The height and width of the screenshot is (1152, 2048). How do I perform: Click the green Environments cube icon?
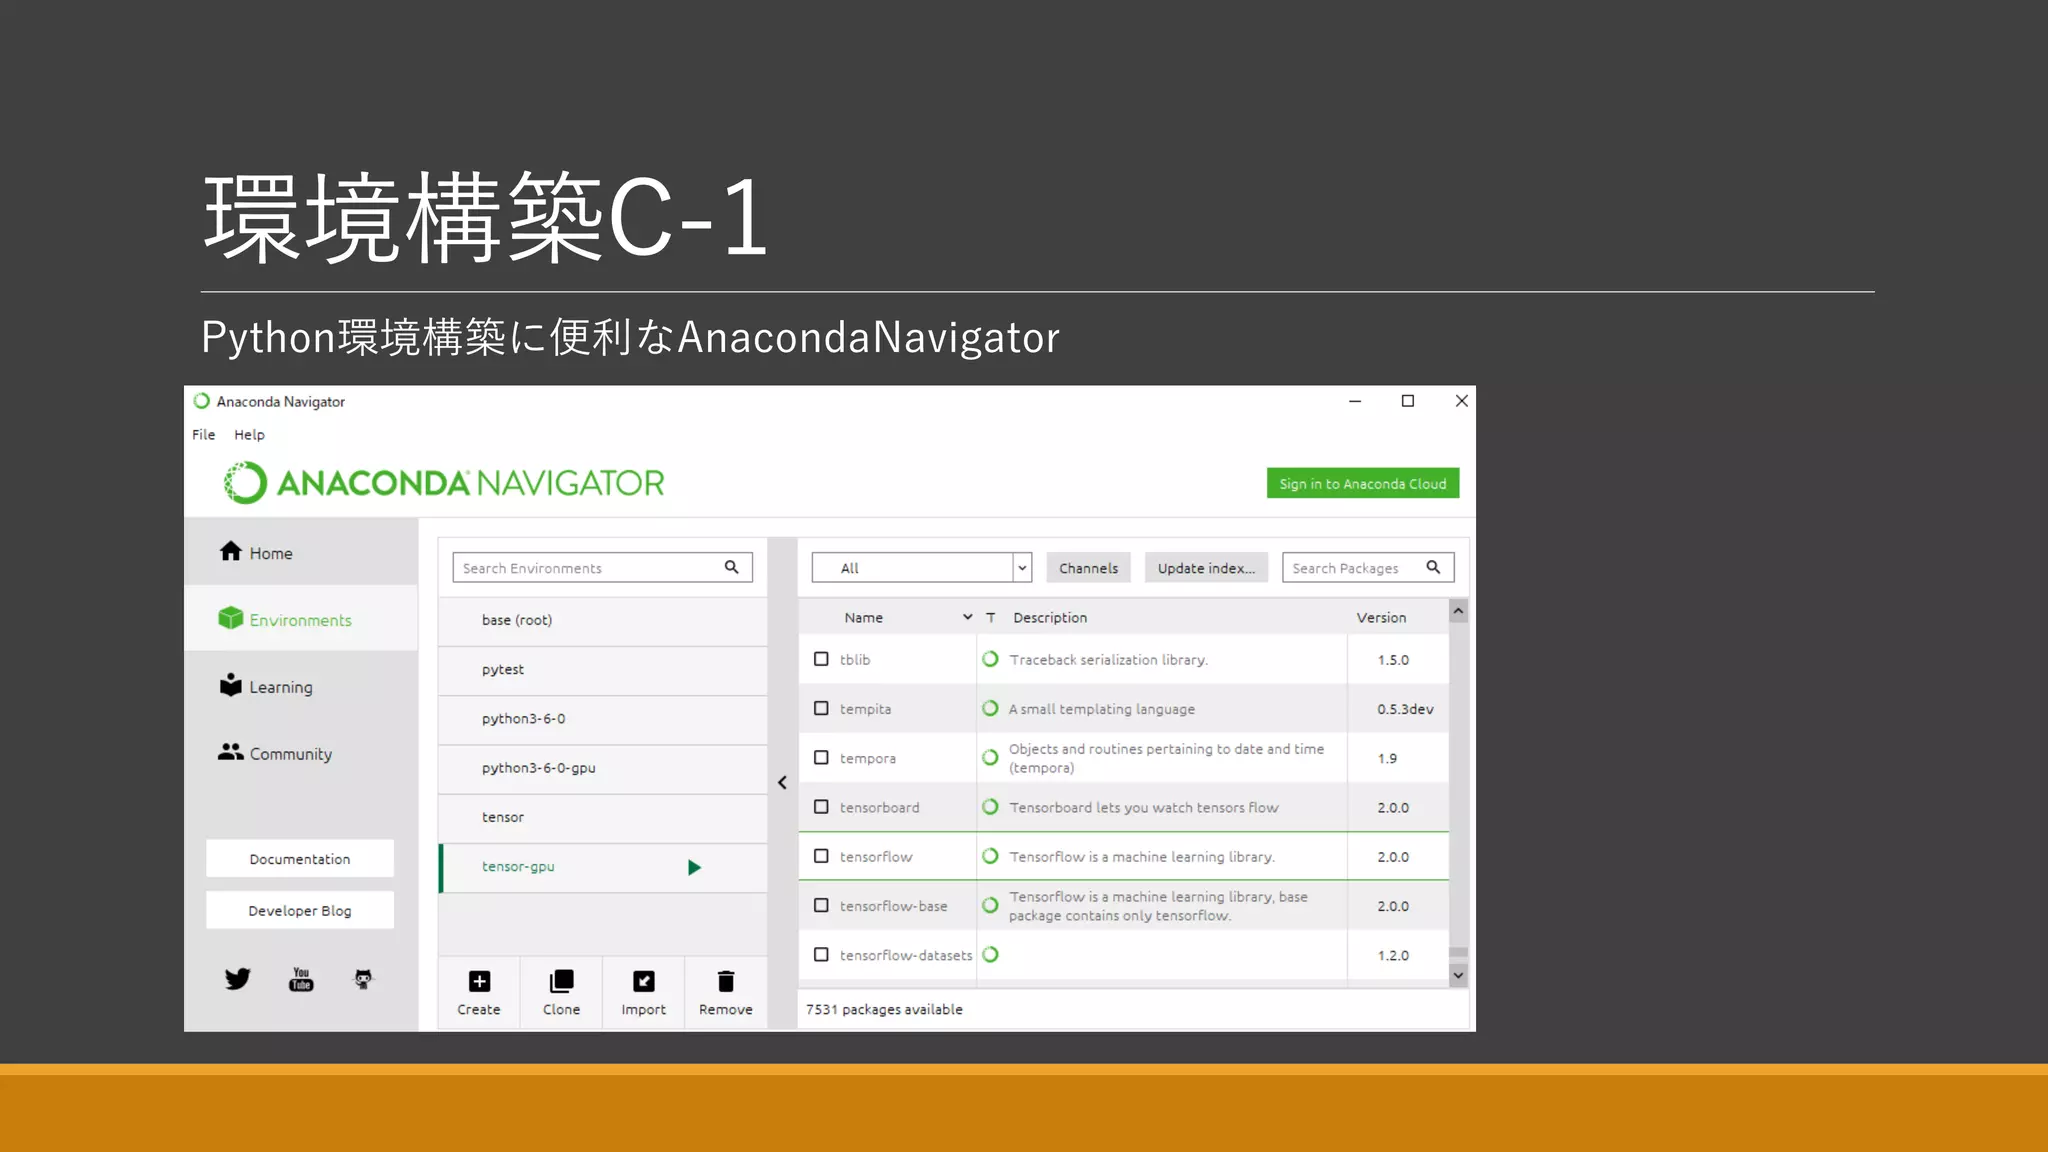pyautogui.click(x=231, y=618)
